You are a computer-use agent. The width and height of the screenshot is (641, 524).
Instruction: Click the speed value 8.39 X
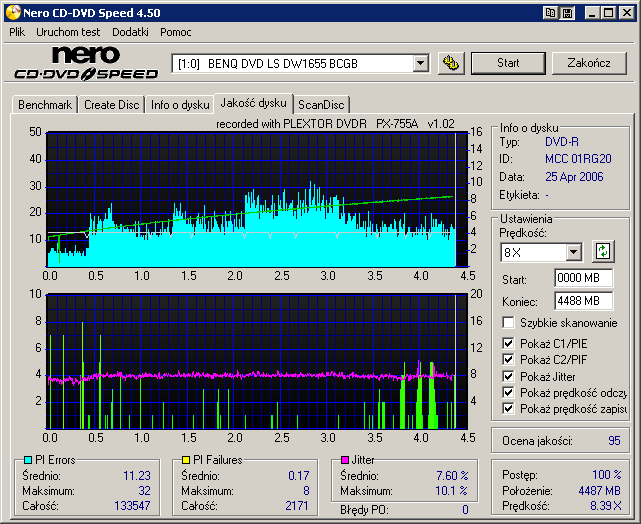point(605,506)
